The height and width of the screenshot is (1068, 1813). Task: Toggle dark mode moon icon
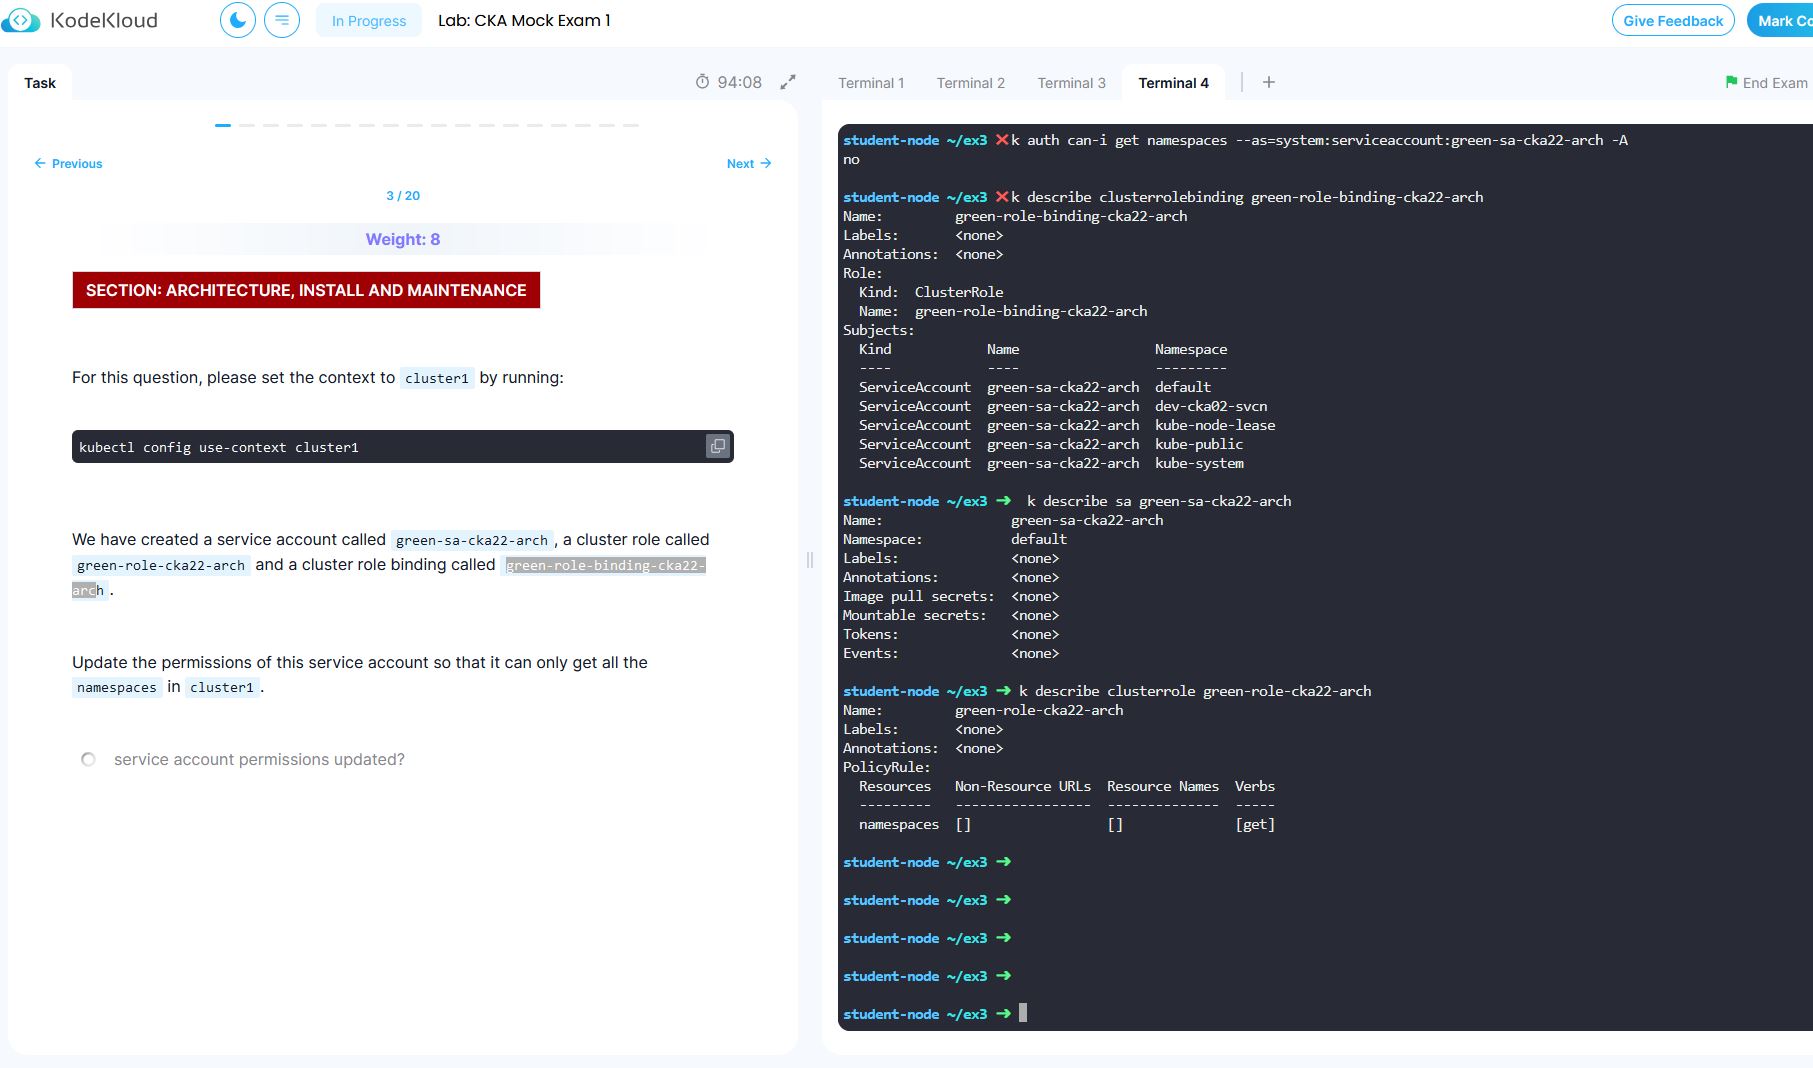(x=237, y=20)
